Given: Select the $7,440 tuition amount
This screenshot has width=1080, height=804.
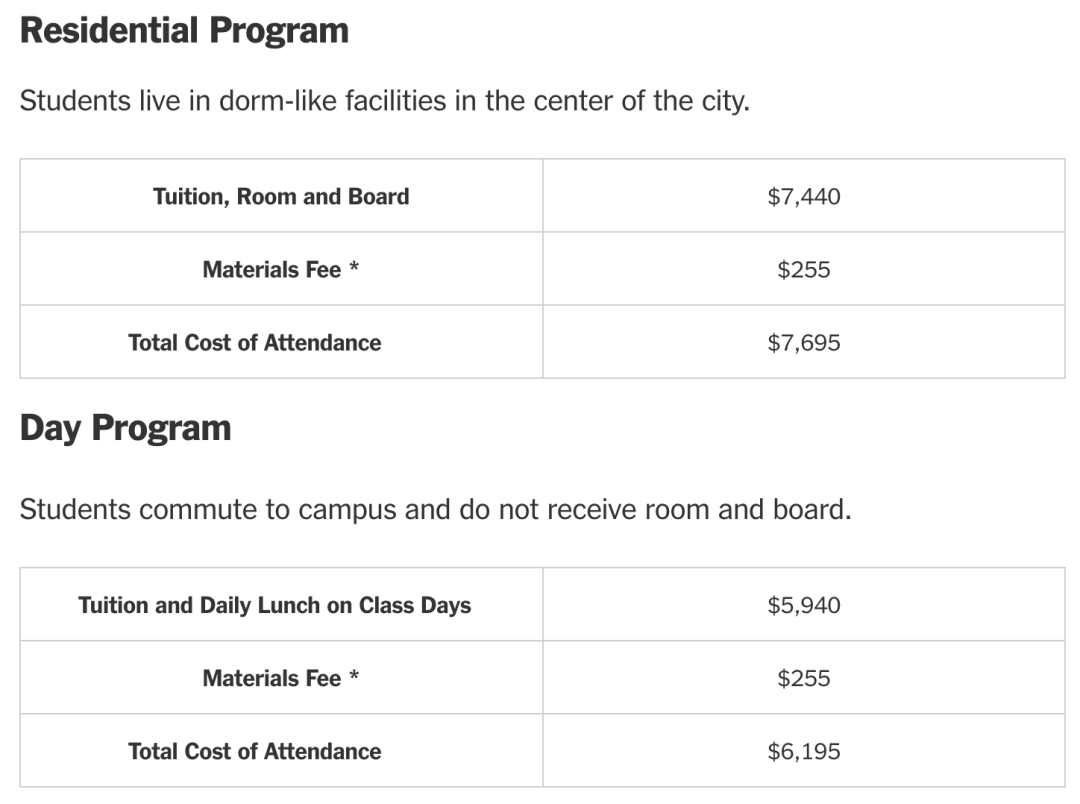Looking at the screenshot, I should click(x=803, y=196).
